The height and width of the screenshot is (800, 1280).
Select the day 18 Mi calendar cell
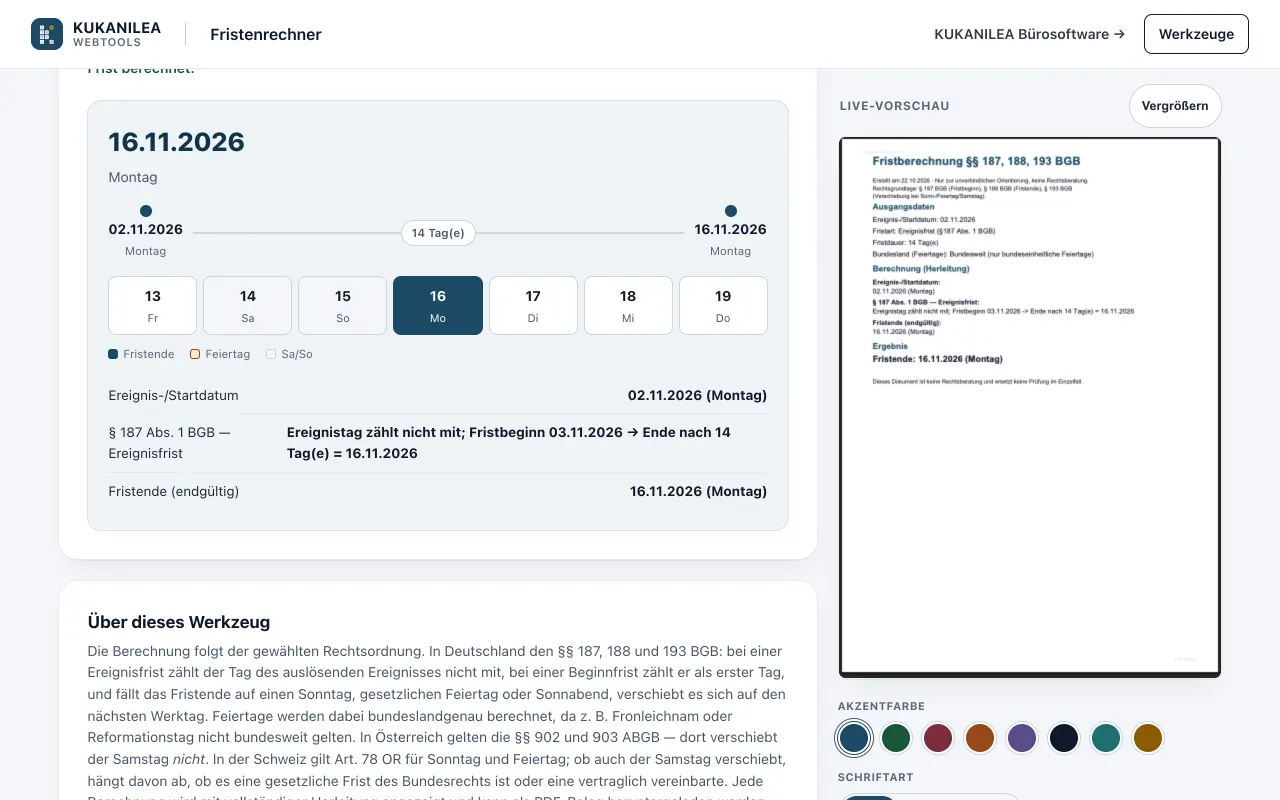click(628, 305)
